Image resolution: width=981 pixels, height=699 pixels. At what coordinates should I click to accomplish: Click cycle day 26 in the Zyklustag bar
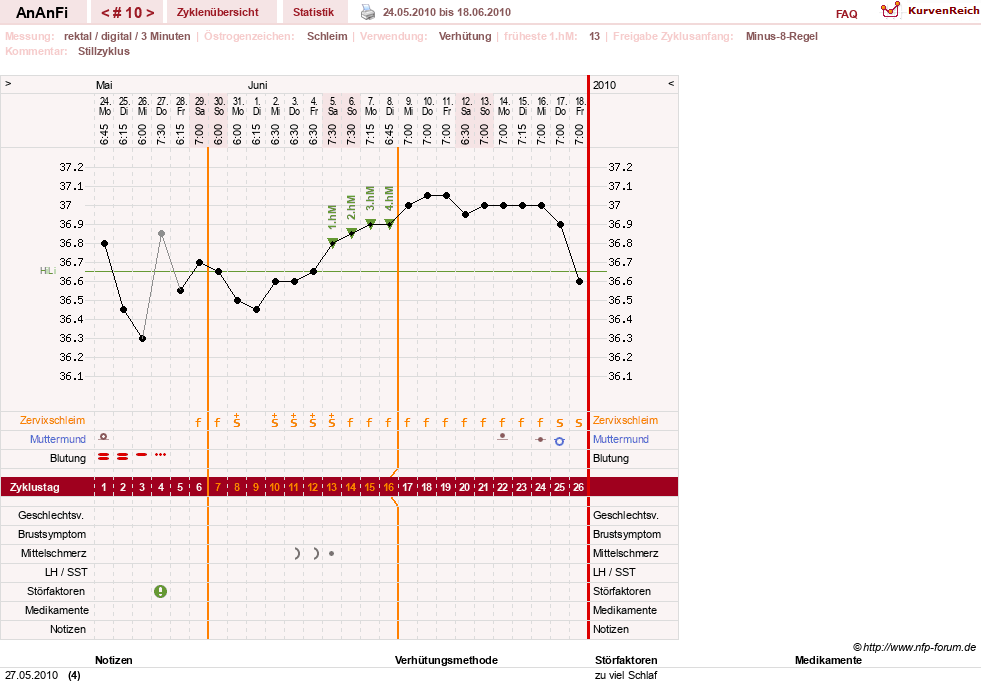[x=579, y=487]
